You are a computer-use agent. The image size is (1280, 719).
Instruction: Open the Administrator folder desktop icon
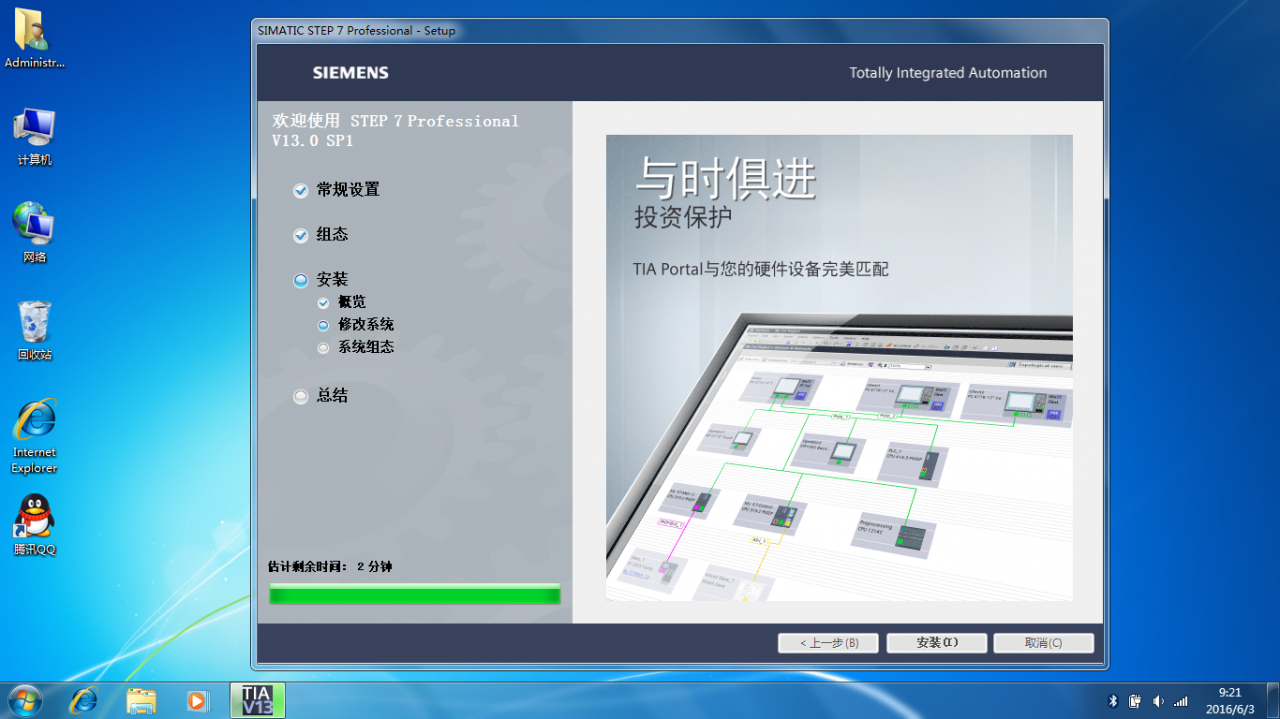(34, 38)
